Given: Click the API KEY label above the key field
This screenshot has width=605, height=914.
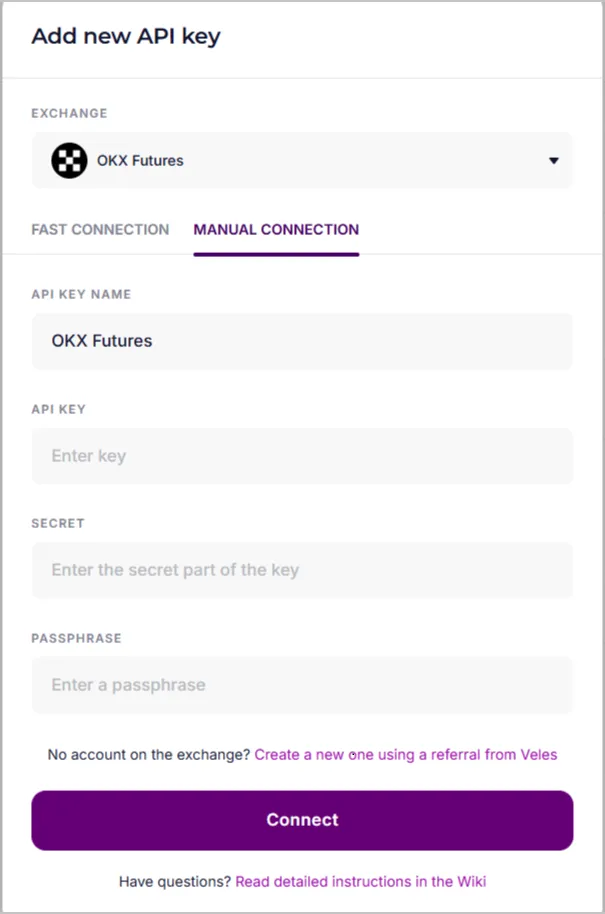Looking at the screenshot, I should (58, 409).
